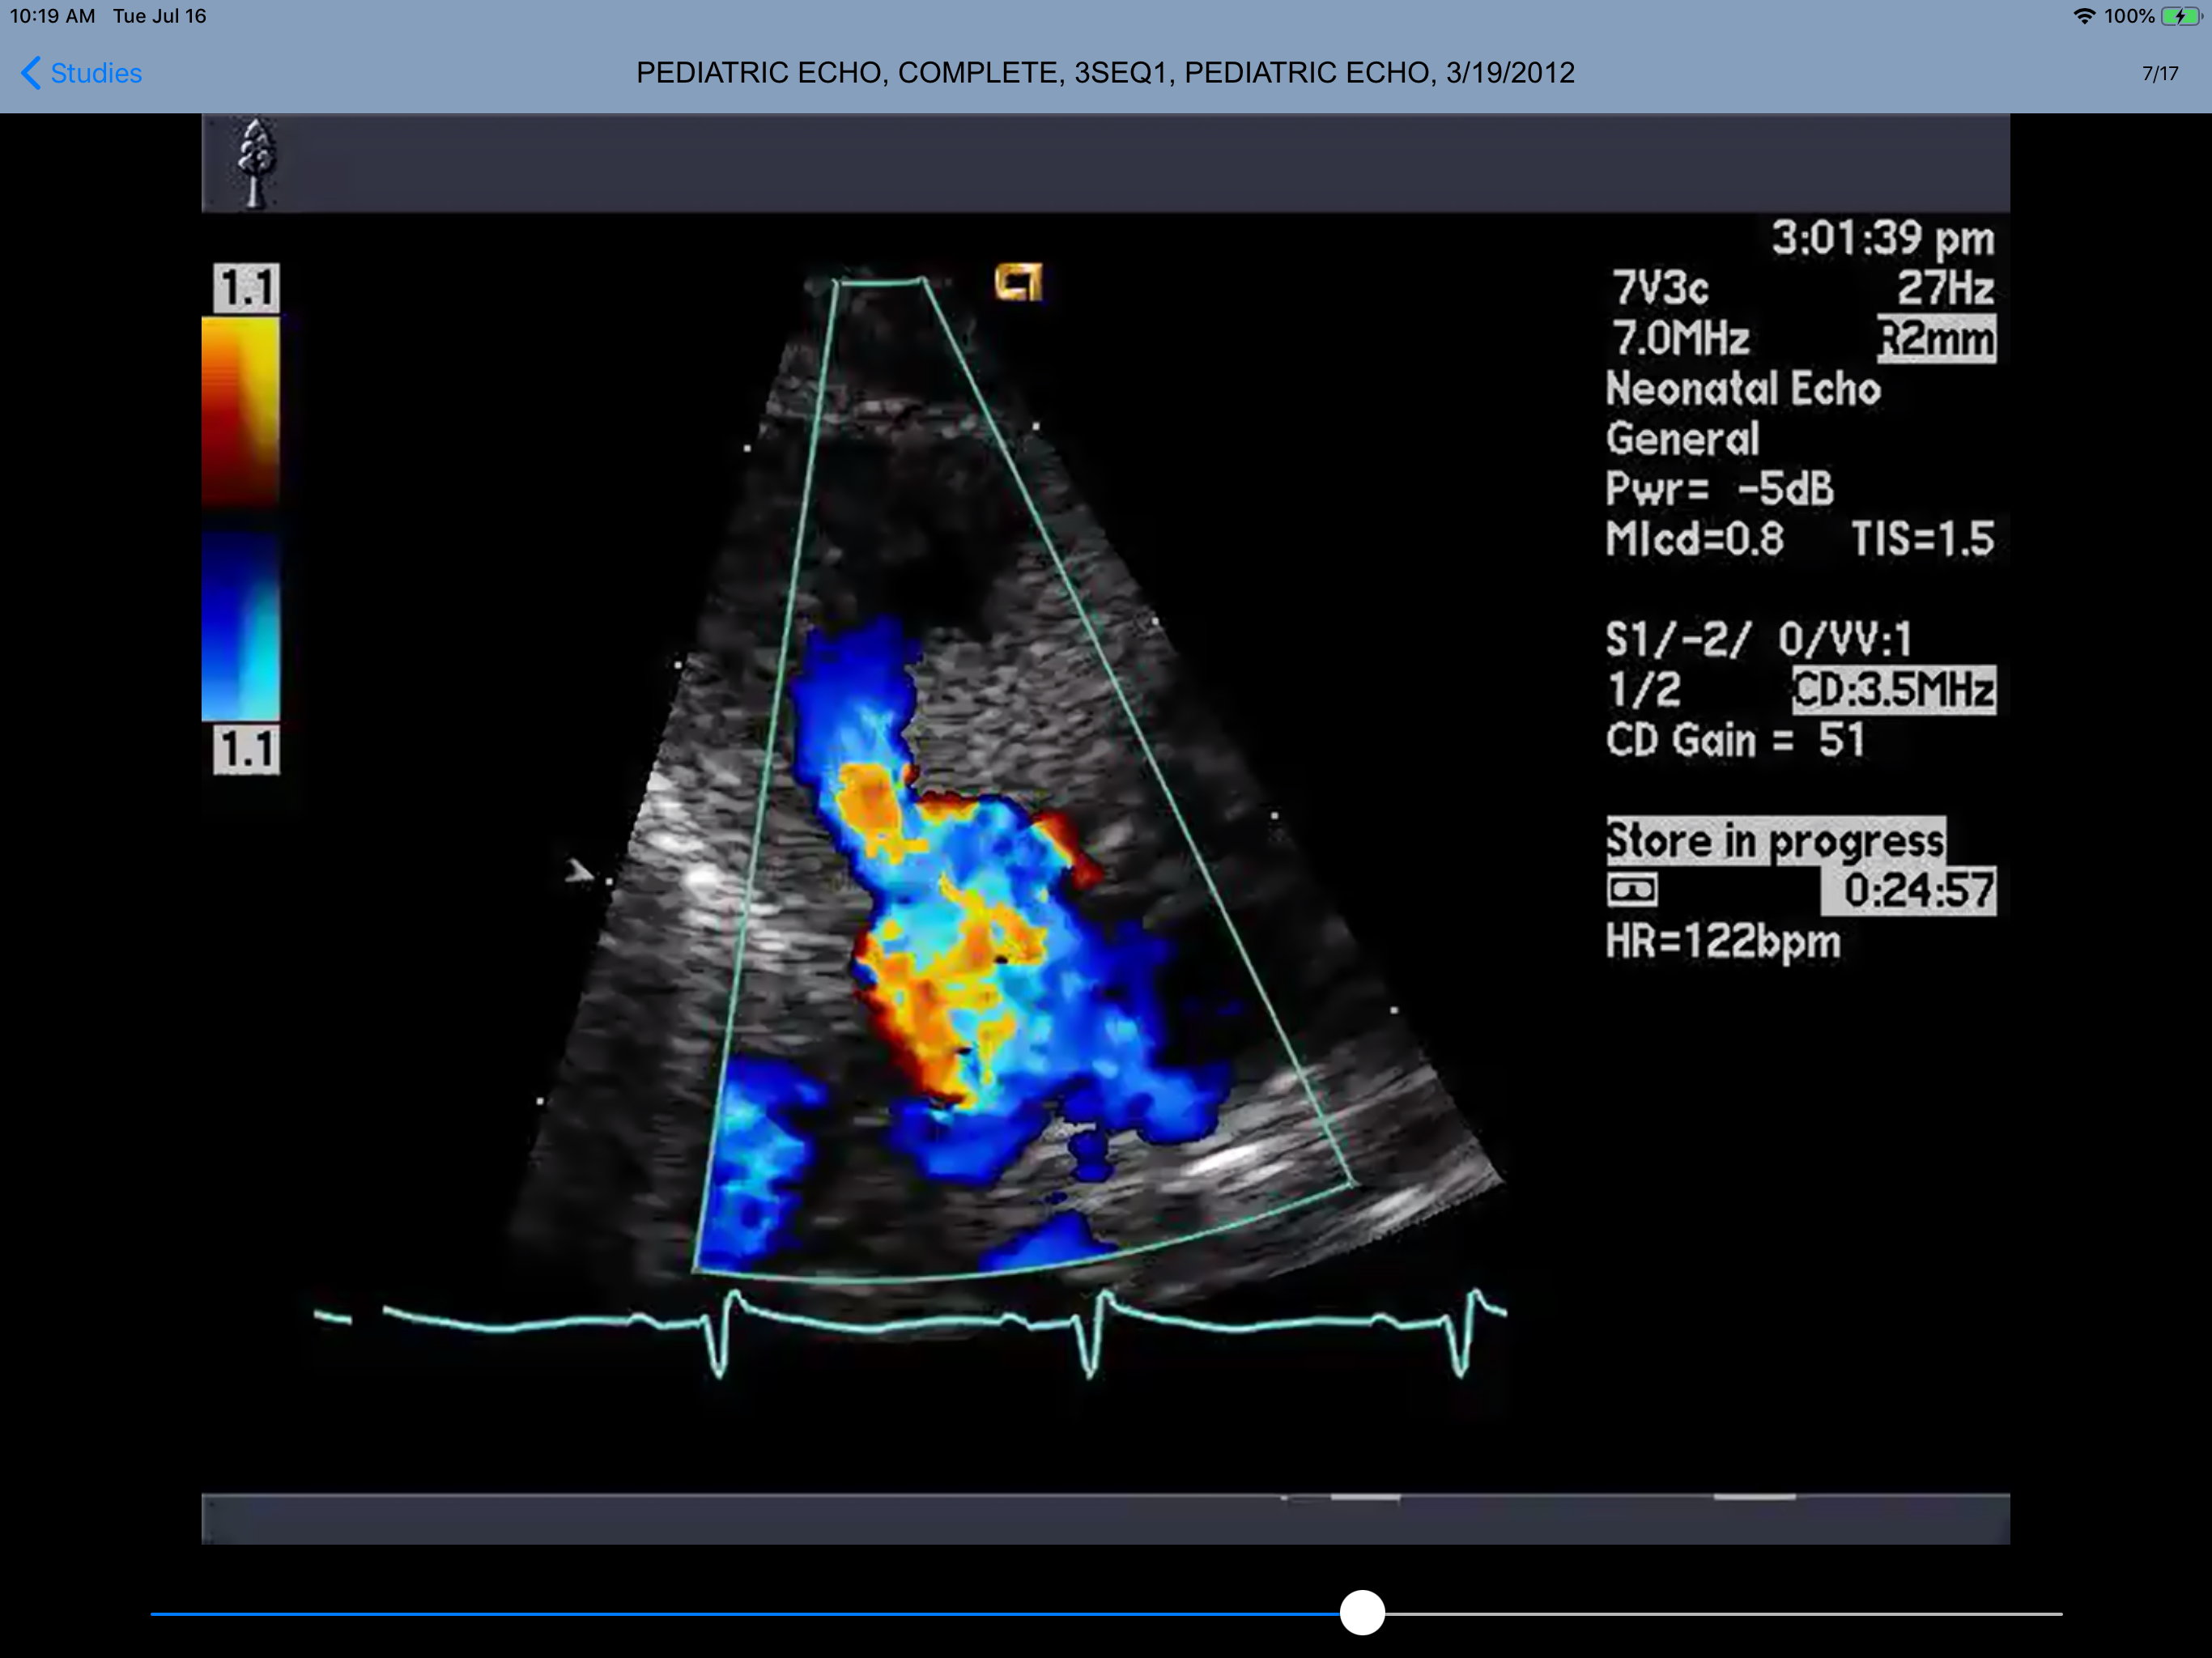Image resolution: width=2212 pixels, height=1658 pixels.
Task: Tap the upper 1.1 velocity scale label
Action: pos(246,288)
